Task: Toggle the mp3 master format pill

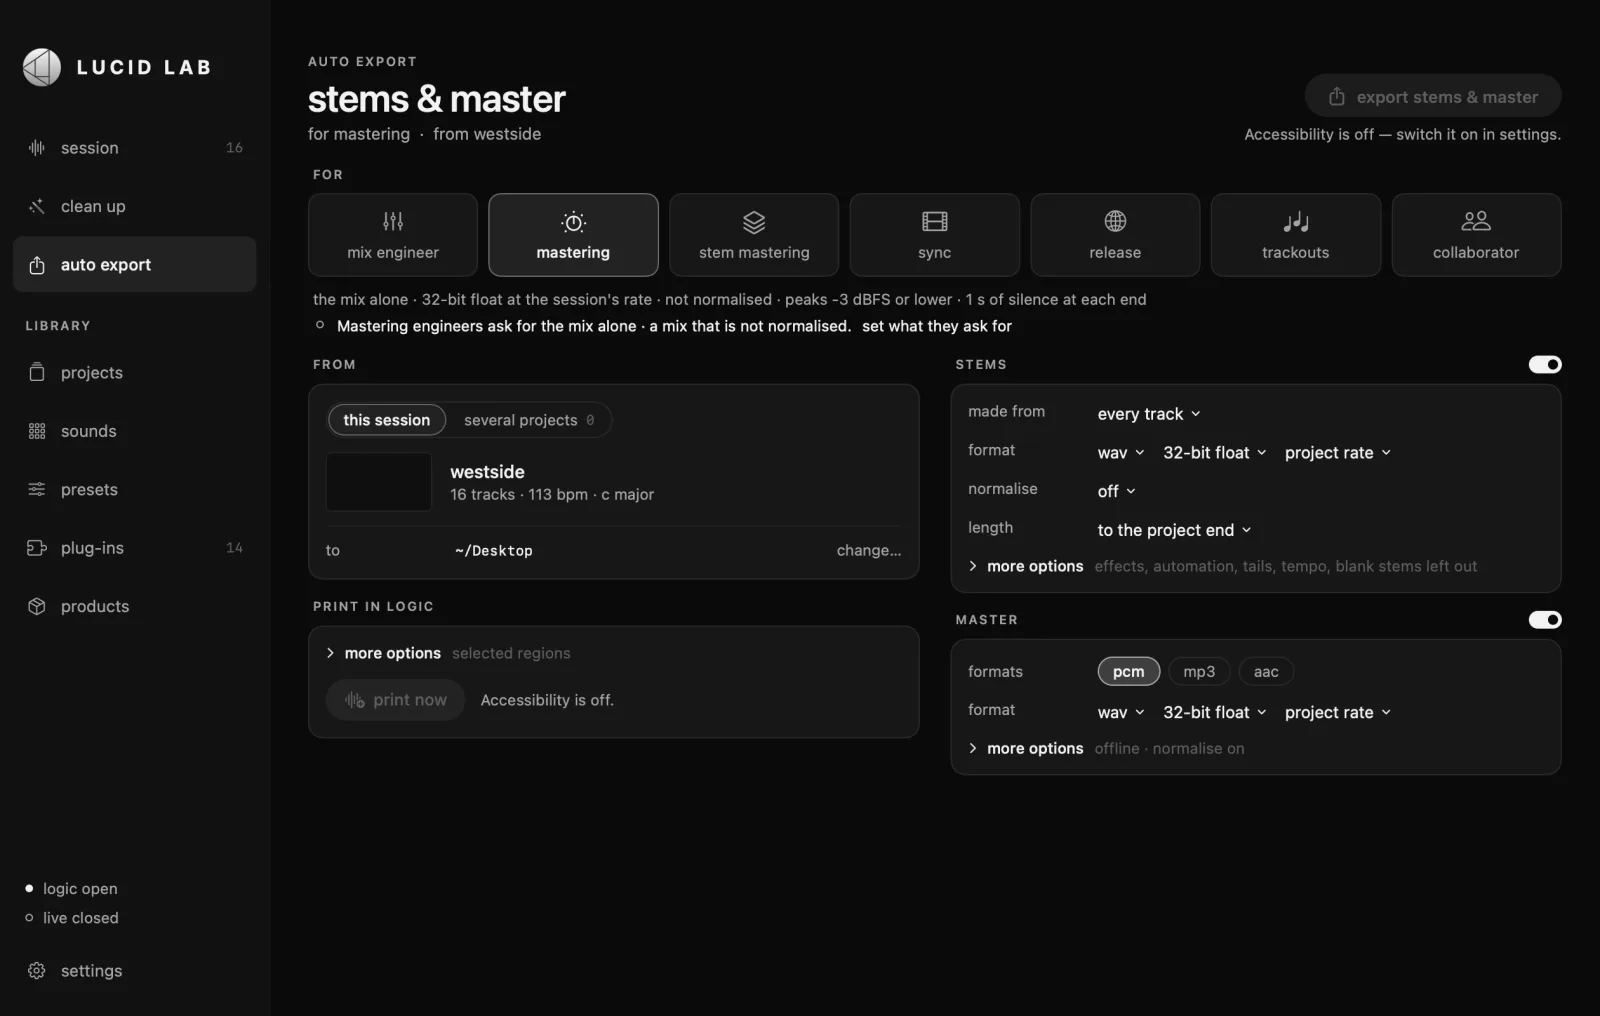Action: 1199,672
